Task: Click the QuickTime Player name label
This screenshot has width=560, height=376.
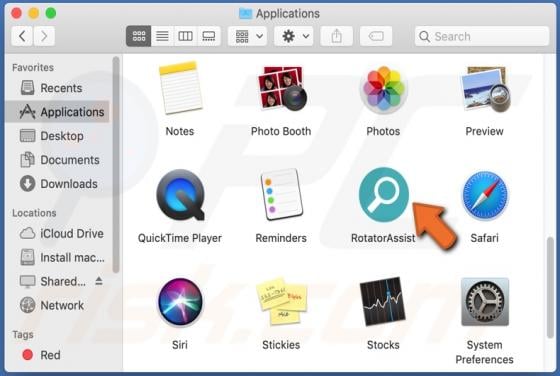Action: (180, 238)
